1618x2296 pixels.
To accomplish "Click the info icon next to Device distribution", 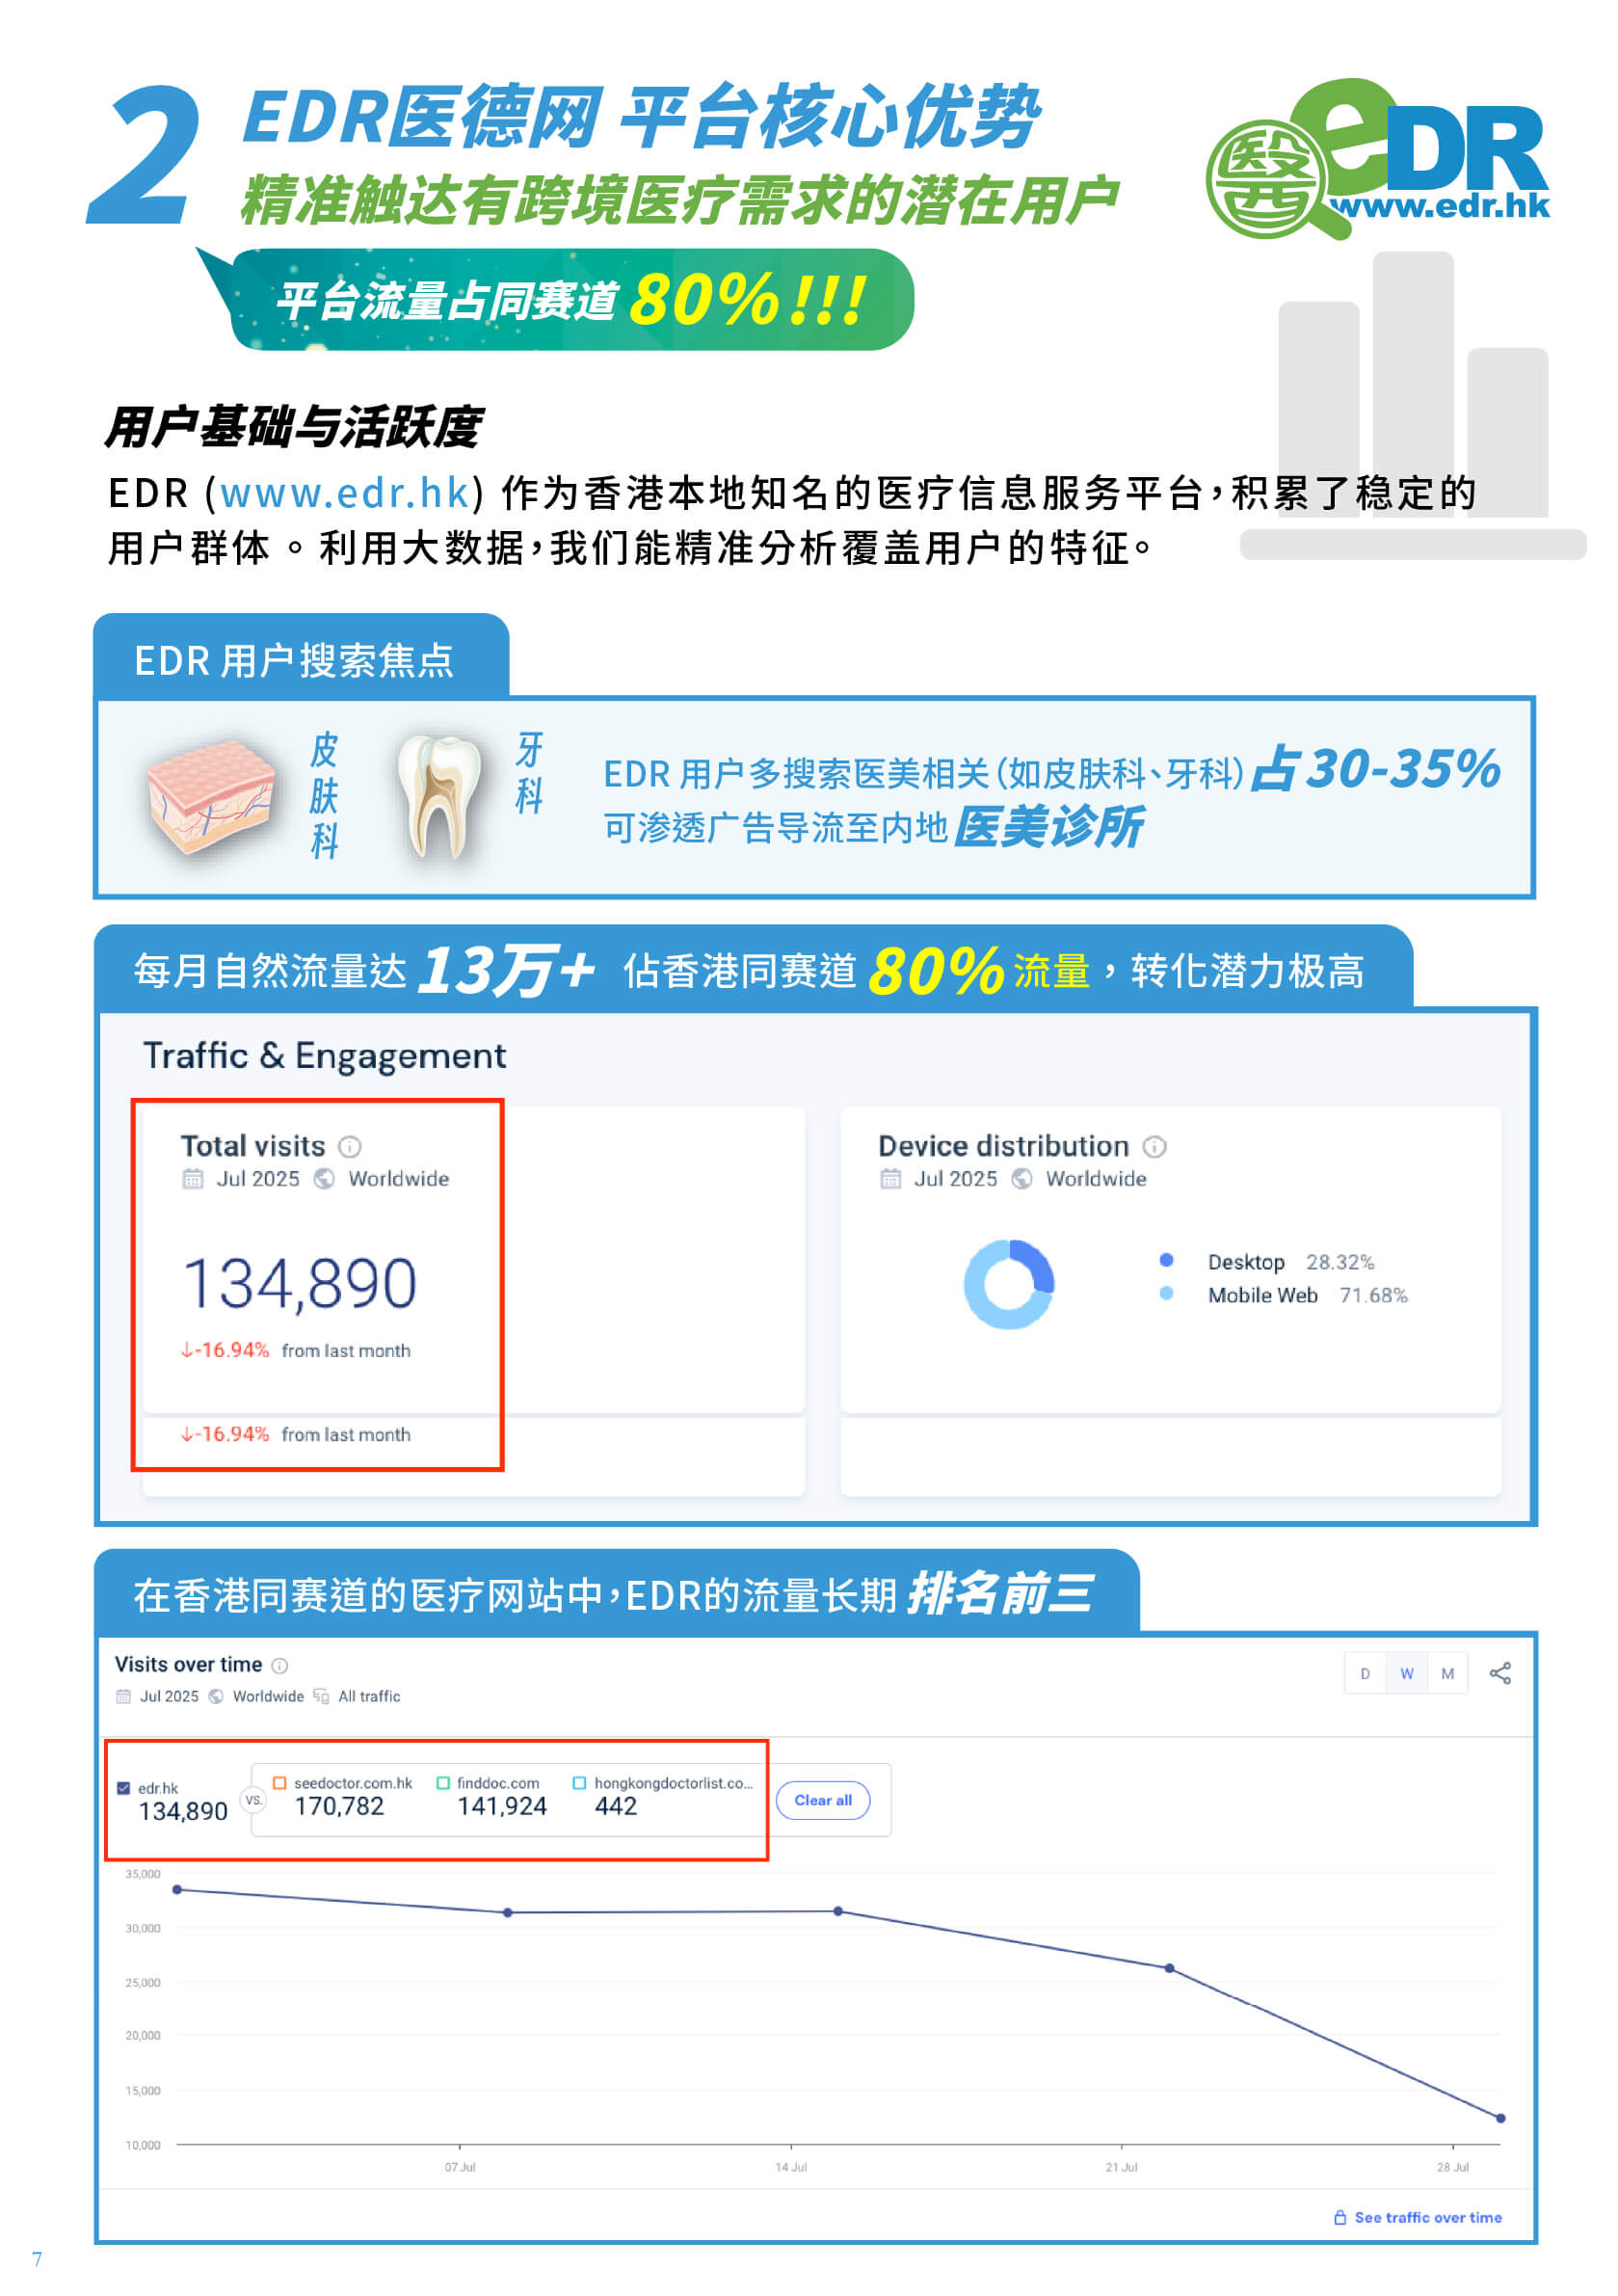I will pyautogui.click(x=1156, y=1147).
